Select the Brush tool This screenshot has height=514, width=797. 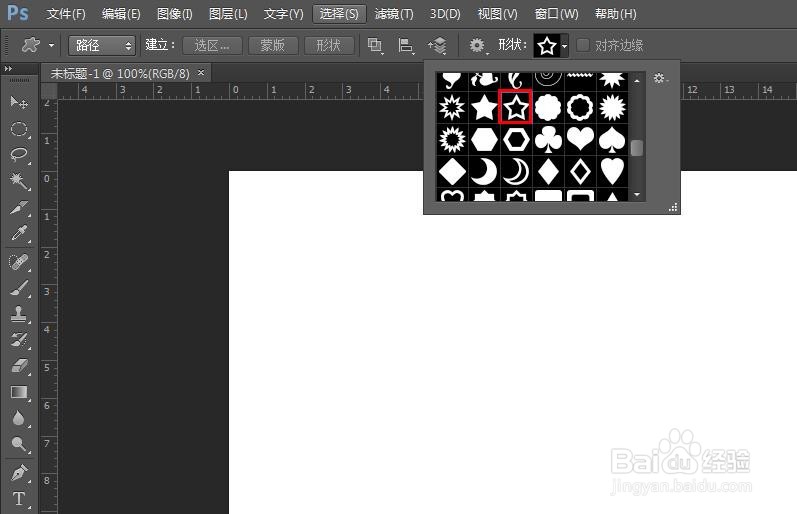click(19, 288)
